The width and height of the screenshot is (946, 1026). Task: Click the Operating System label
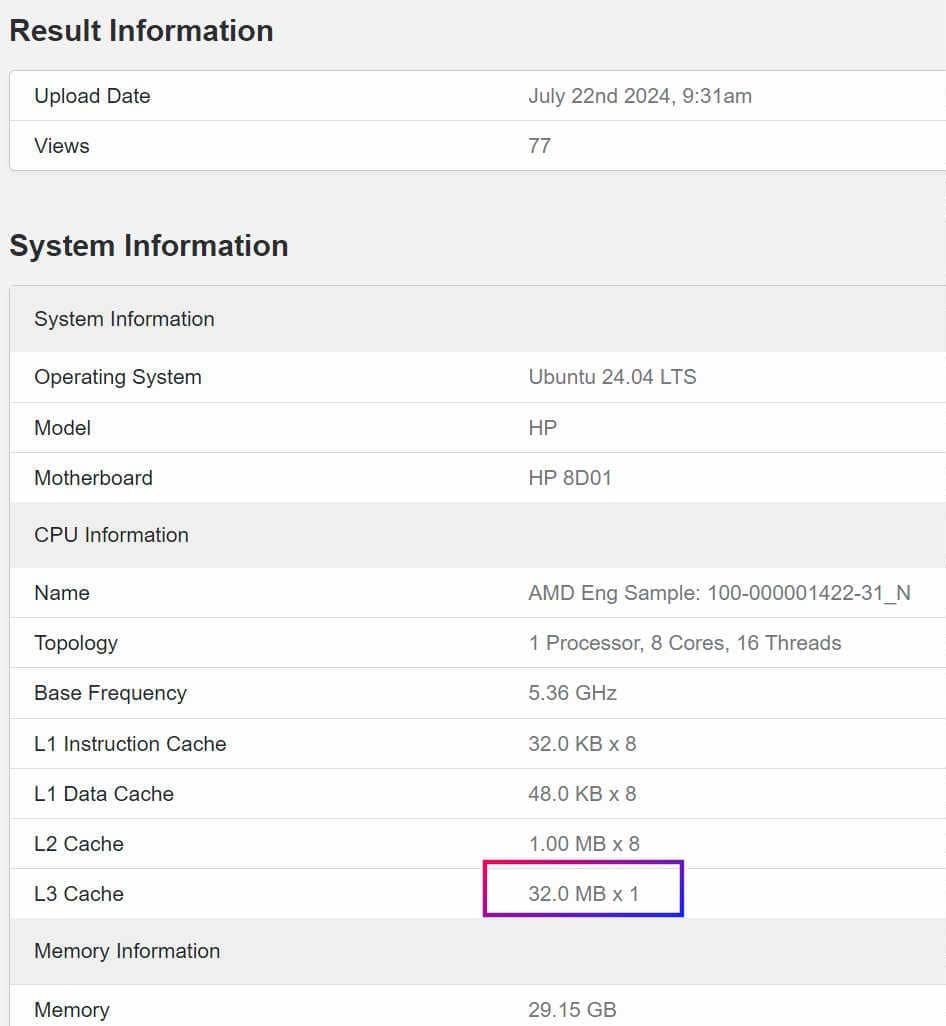118,378
